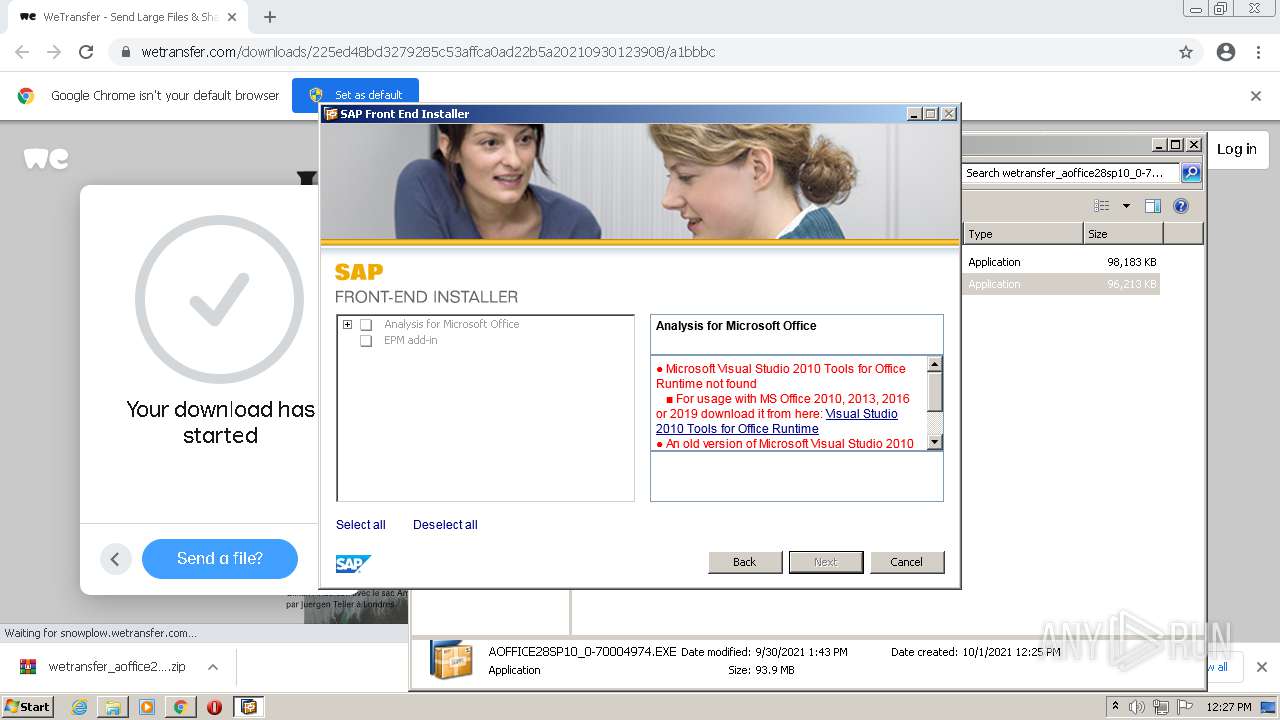Image resolution: width=1280 pixels, height=720 pixels.
Task: Select EPM add-in tree label
Action: (x=411, y=341)
